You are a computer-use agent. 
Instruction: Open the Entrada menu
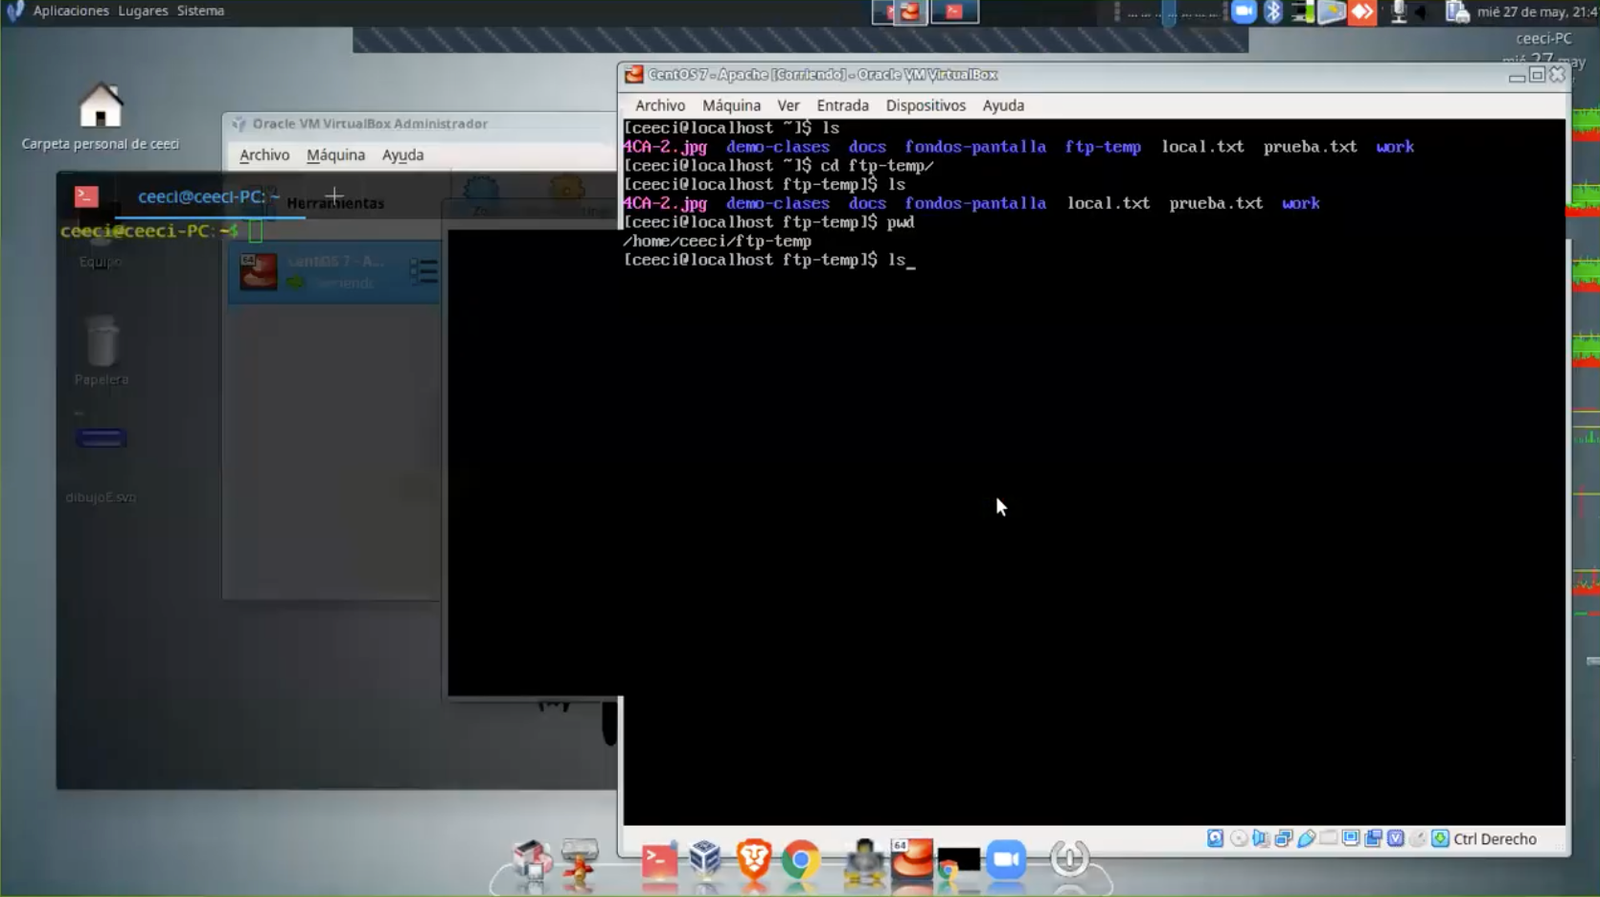[x=842, y=105]
